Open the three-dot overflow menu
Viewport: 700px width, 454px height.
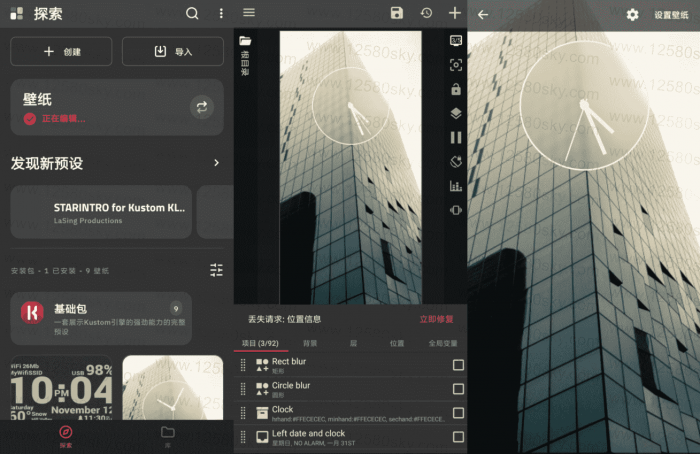pyautogui.click(x=221, y=14)
